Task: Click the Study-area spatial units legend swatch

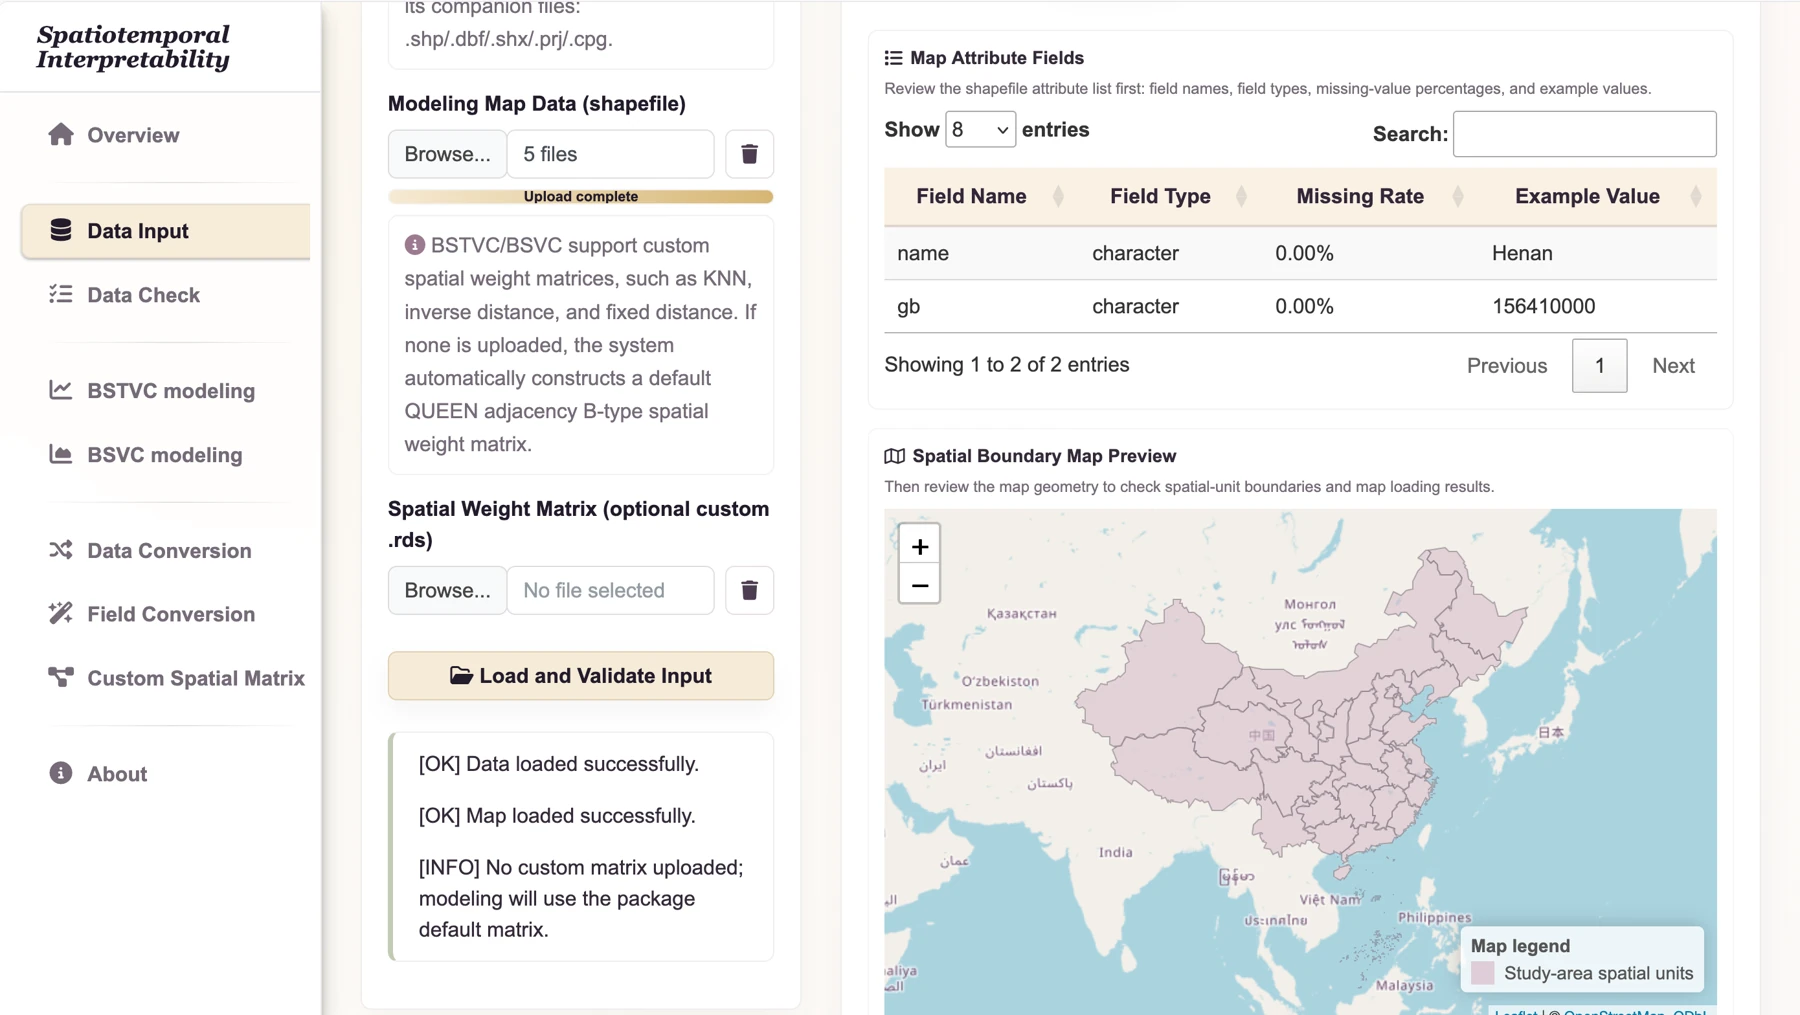Action: click(1483, 973)
